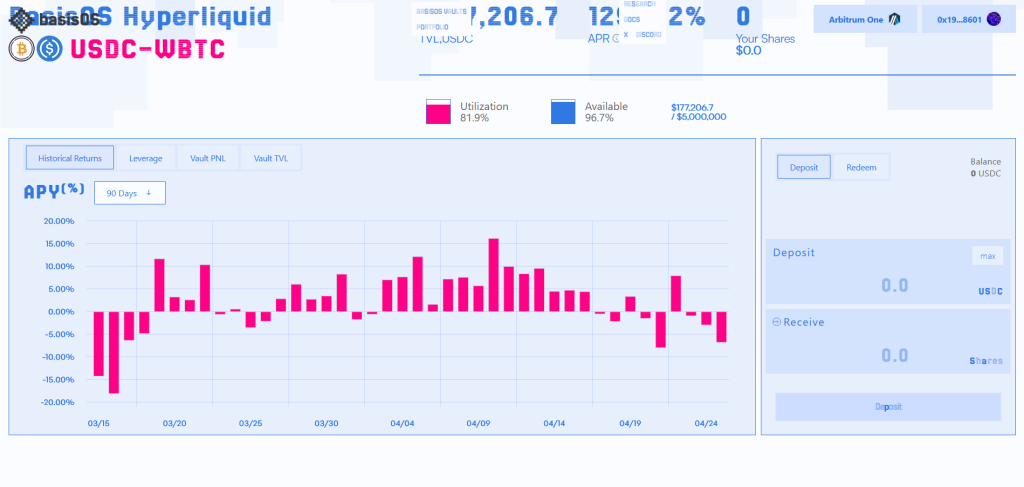Click the -20.00% y-axis label
The width and height of the screenshot is (1024, 487).
coord(57,402)
